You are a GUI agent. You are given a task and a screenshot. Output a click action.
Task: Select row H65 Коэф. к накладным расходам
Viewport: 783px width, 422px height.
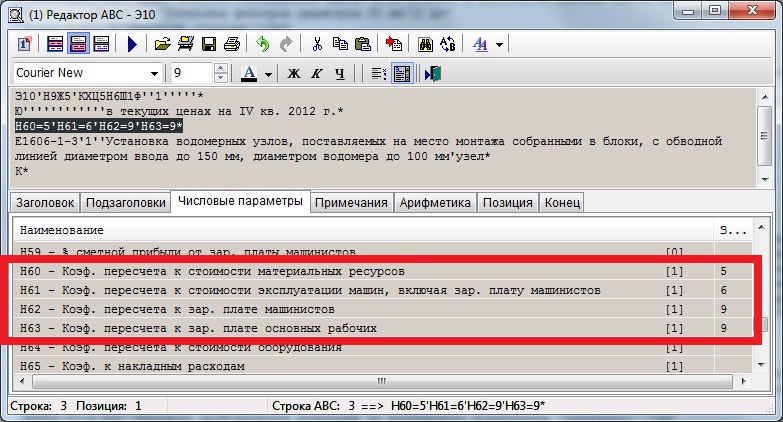click(x=383, y=366)
